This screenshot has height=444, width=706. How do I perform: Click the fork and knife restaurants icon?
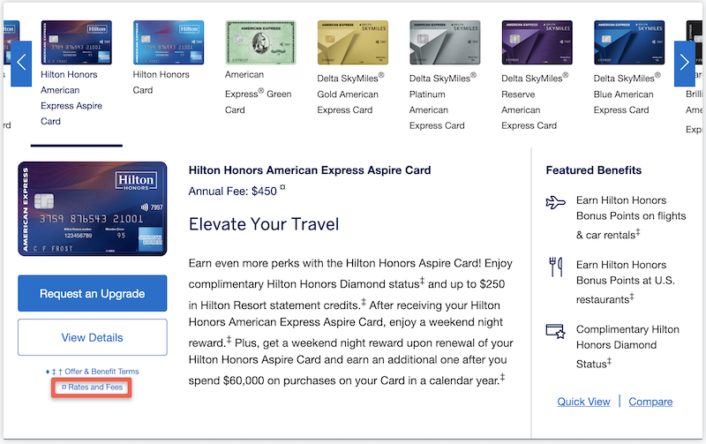point(556,266)
